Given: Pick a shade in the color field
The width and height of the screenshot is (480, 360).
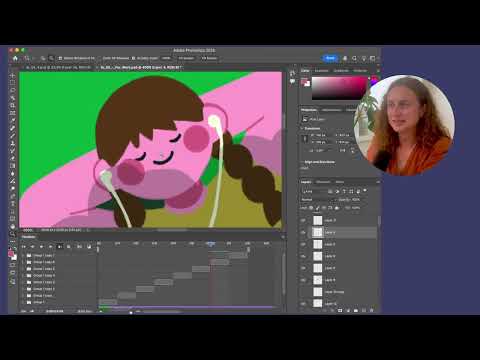Looking at the screenshot, I should 339,88.
